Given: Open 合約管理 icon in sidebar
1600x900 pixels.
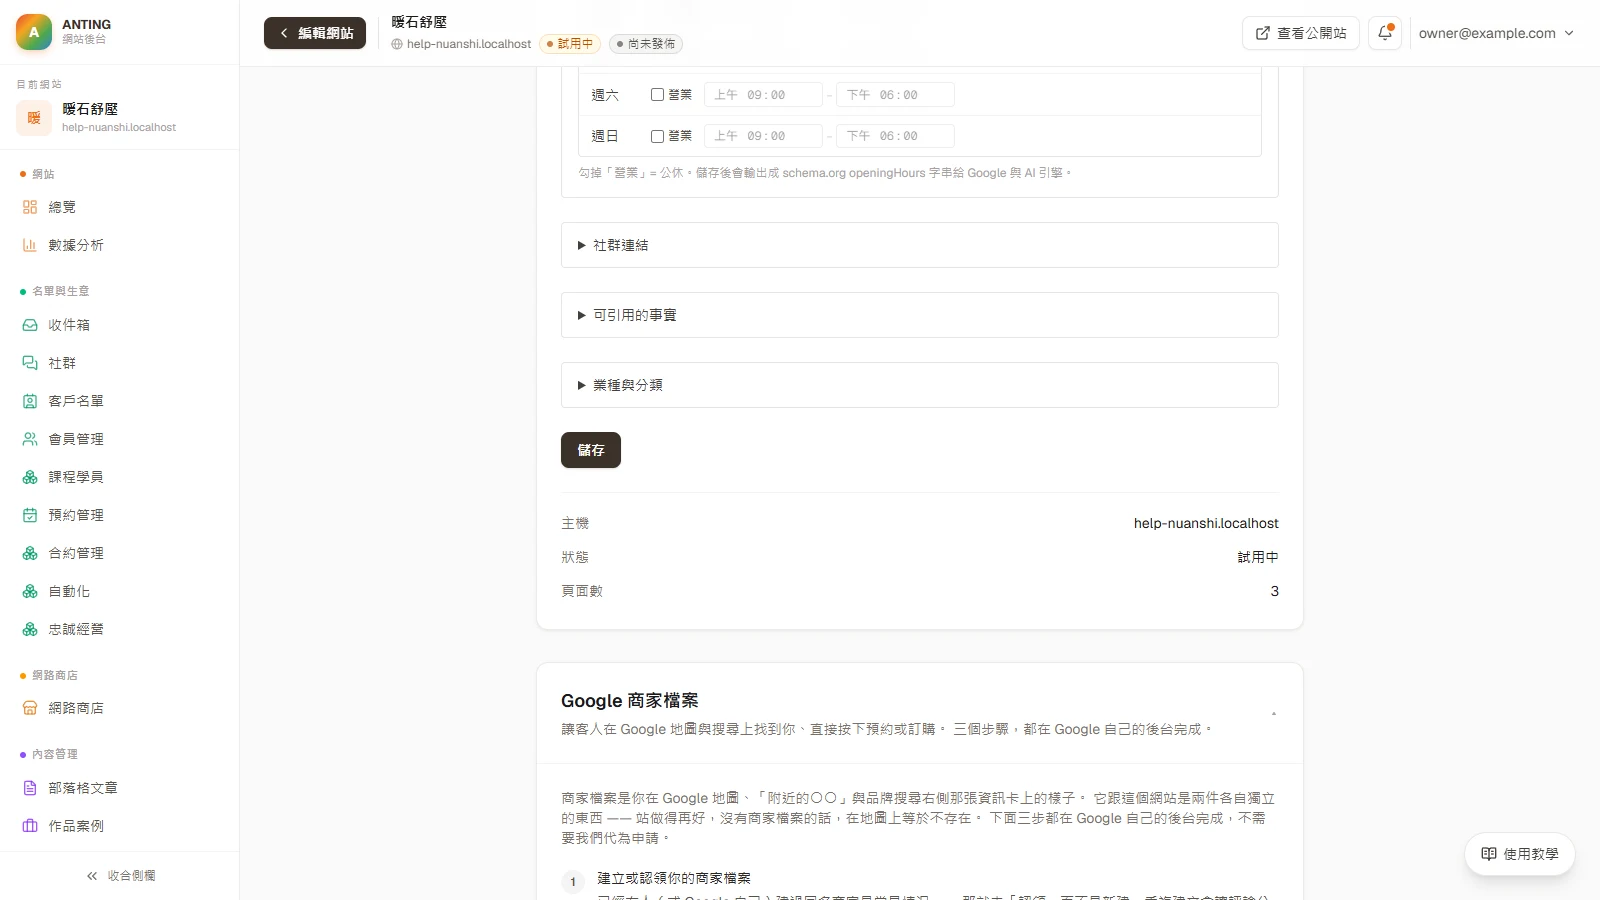Looking at the screenshot, I should (30, 553).
